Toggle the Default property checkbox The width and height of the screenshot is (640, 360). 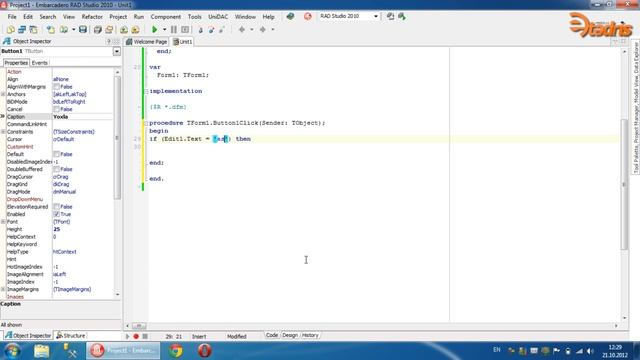pyautogui.click(x=56, y=154)
